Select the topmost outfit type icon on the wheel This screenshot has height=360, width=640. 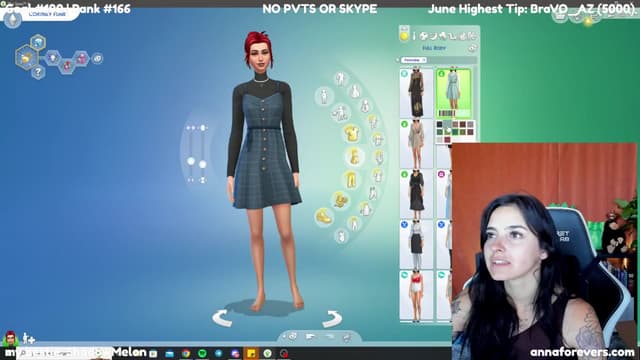coord(340,79)
